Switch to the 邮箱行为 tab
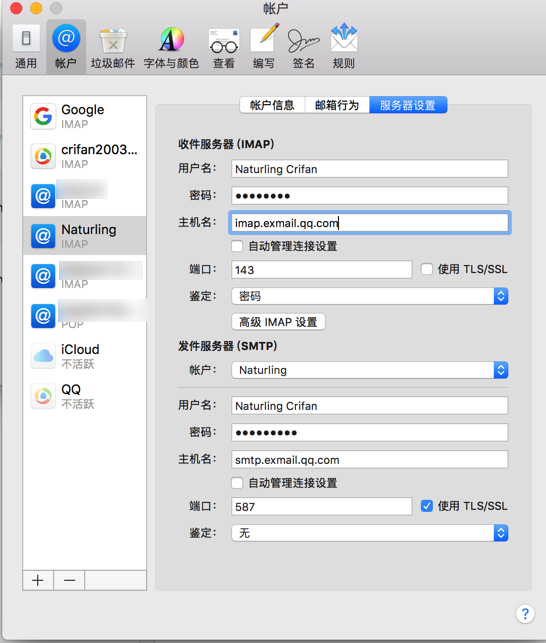This screenshot has width=546, height=643. pos(337,105)
